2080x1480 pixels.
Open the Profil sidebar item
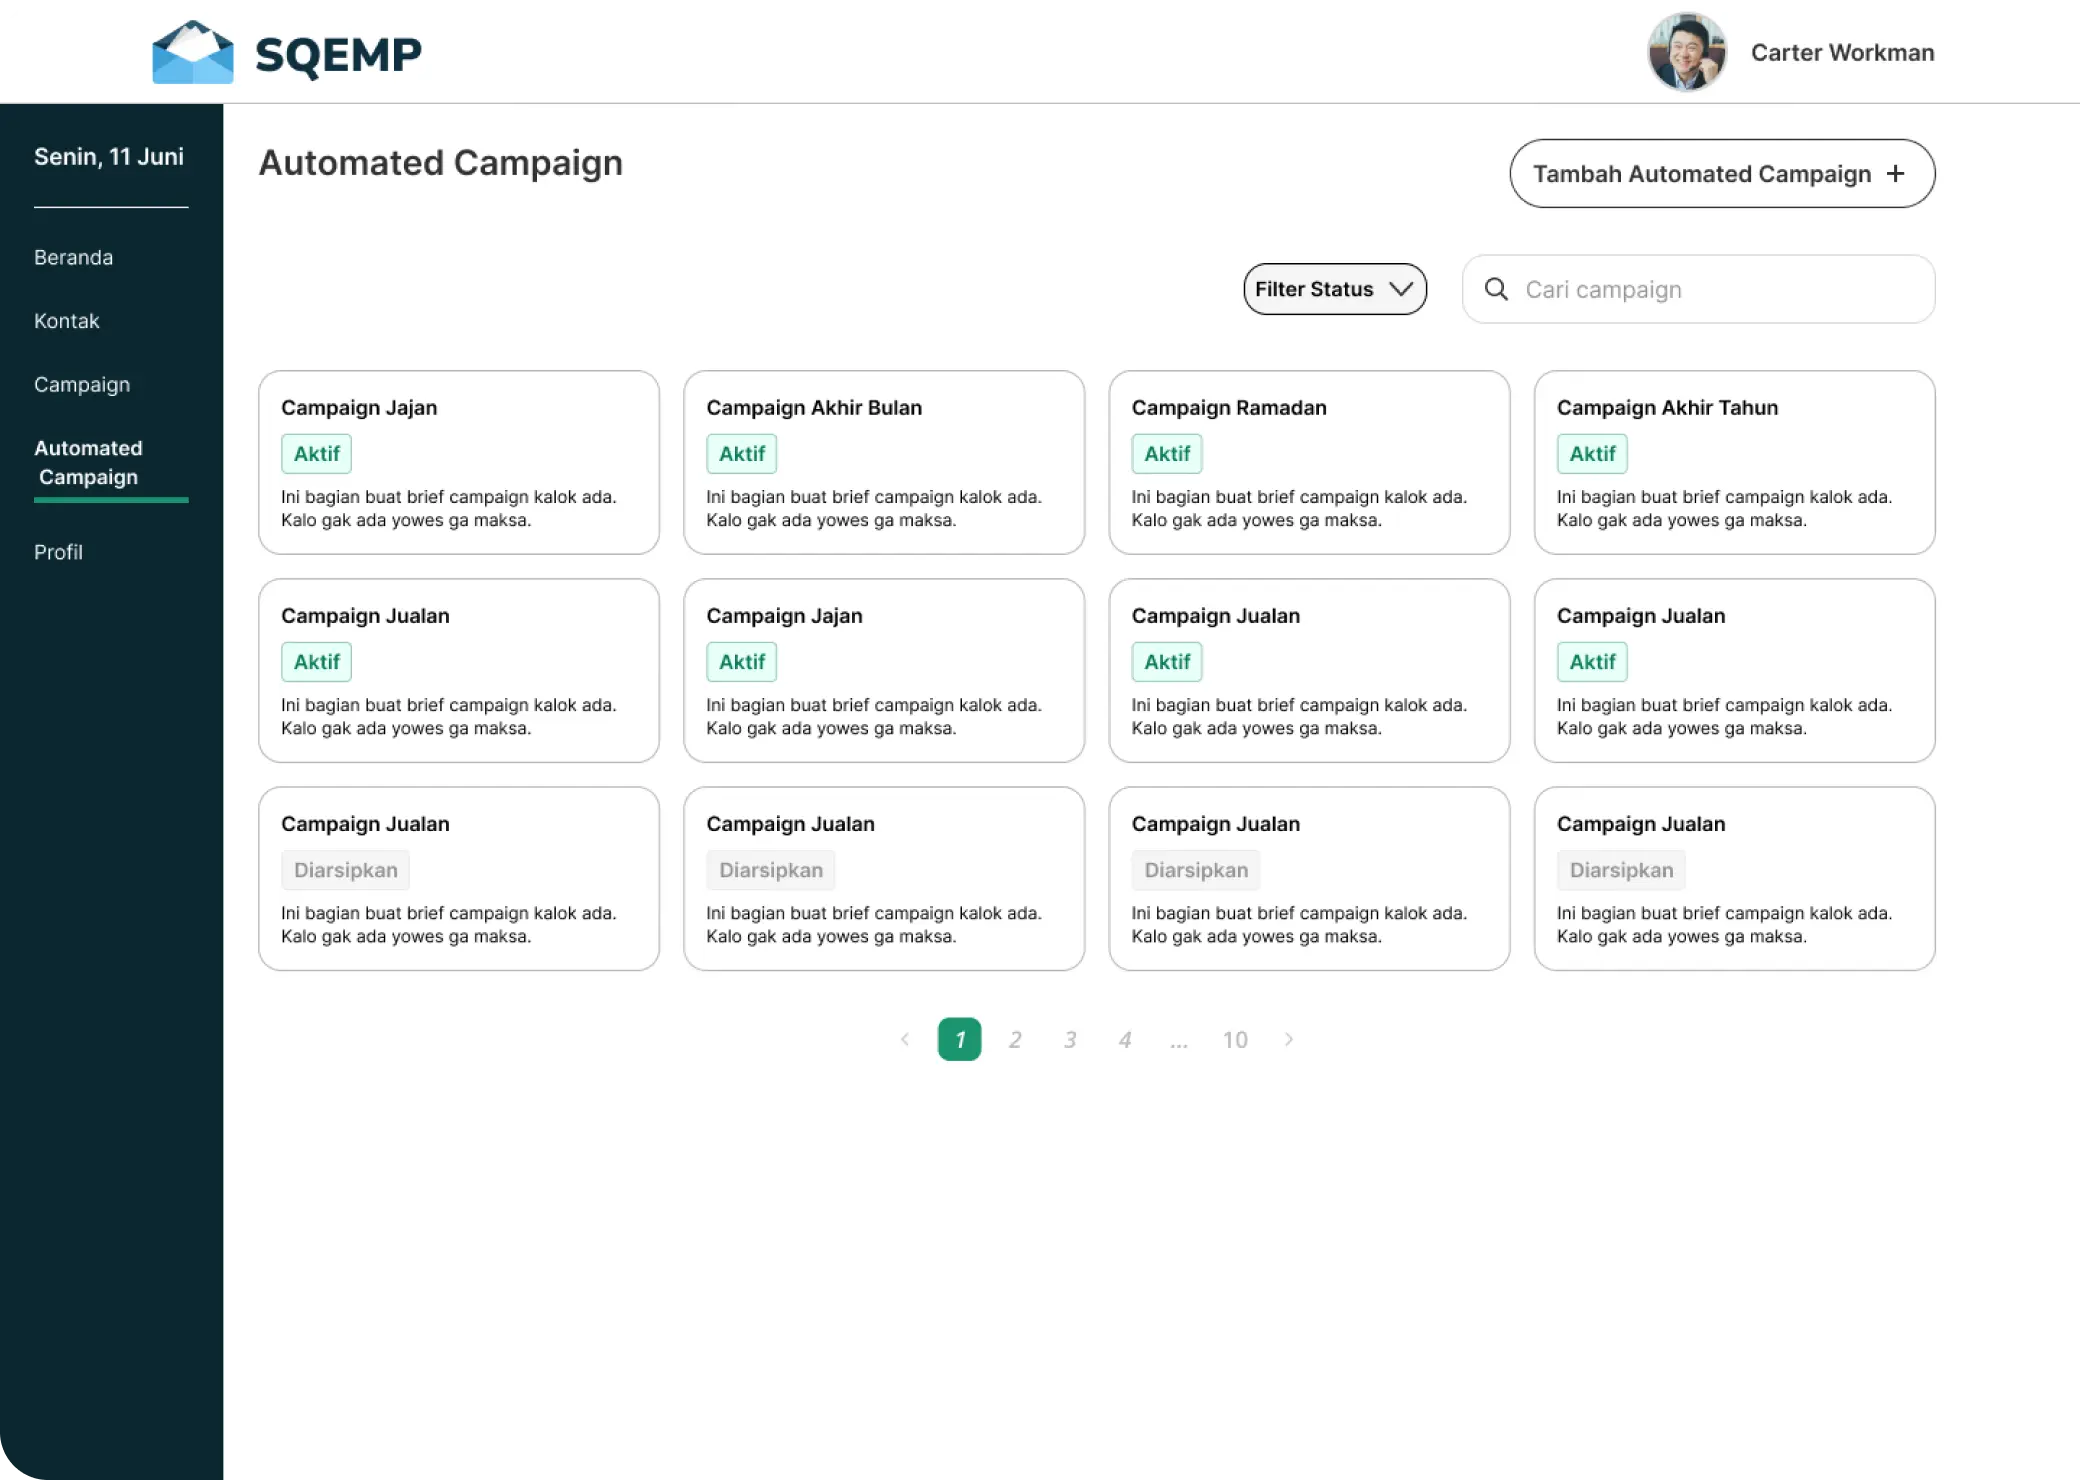pyautogui.click(x=58, y=552)
